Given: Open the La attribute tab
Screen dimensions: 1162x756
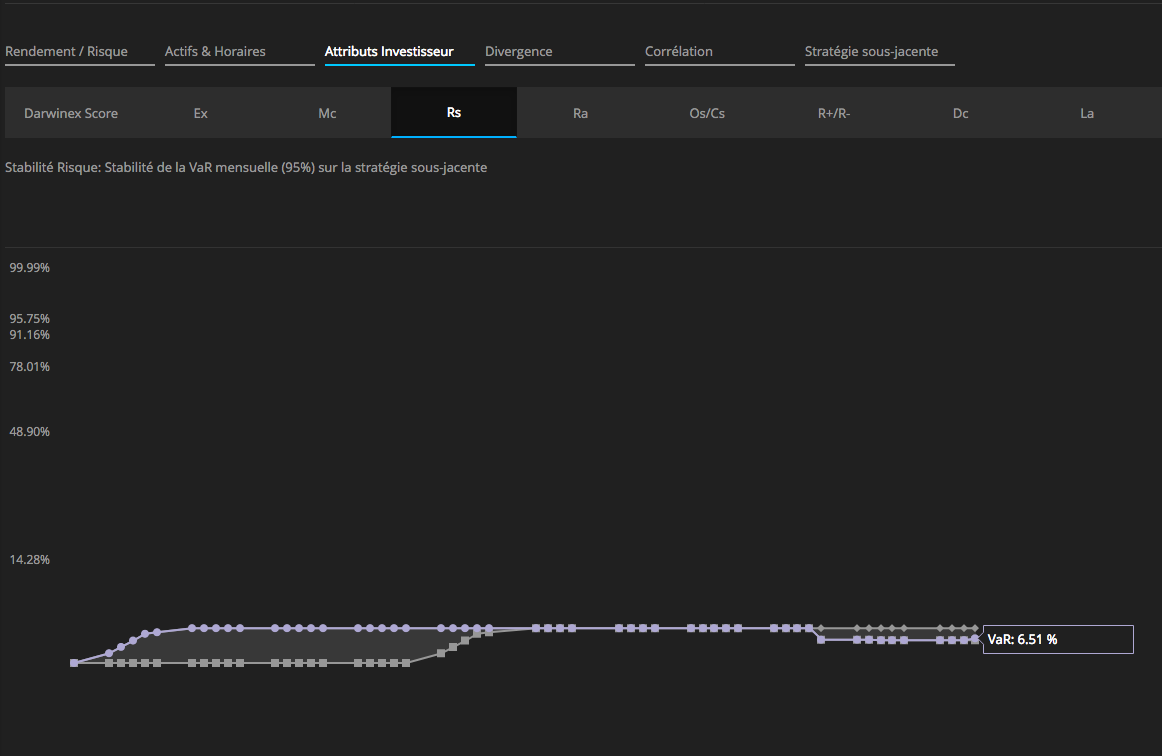Looking at the screenshot, I should [1087, 113].
